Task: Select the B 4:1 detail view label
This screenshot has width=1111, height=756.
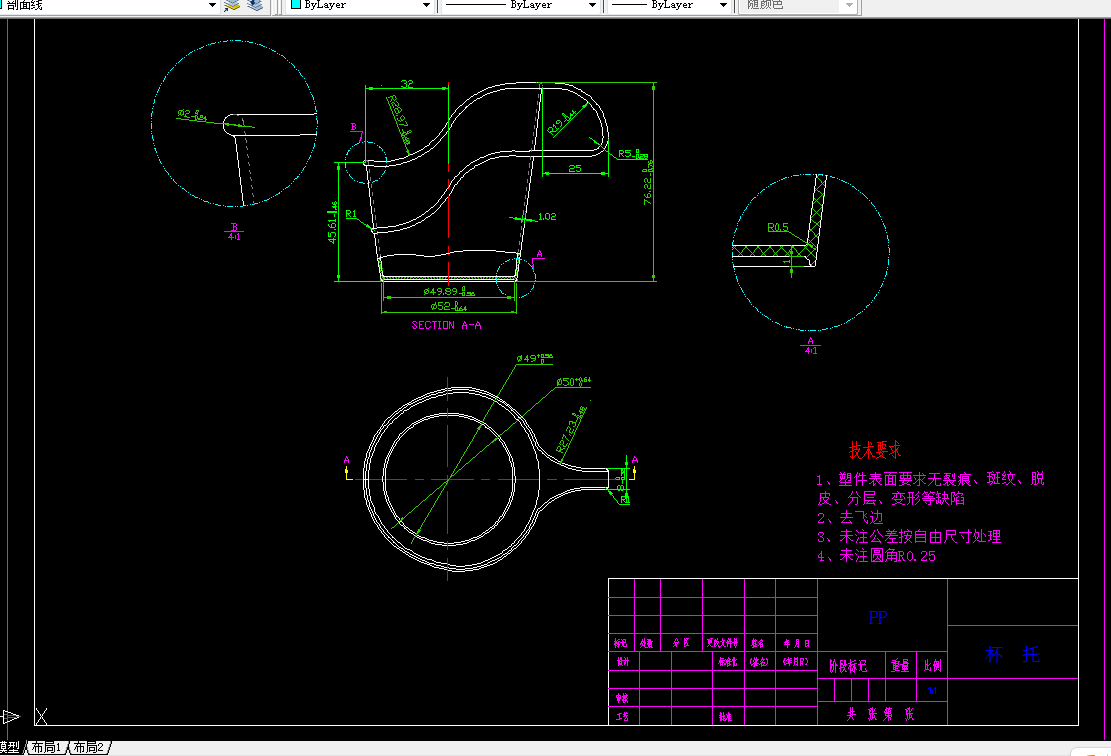Action: (x=234, y=232)
